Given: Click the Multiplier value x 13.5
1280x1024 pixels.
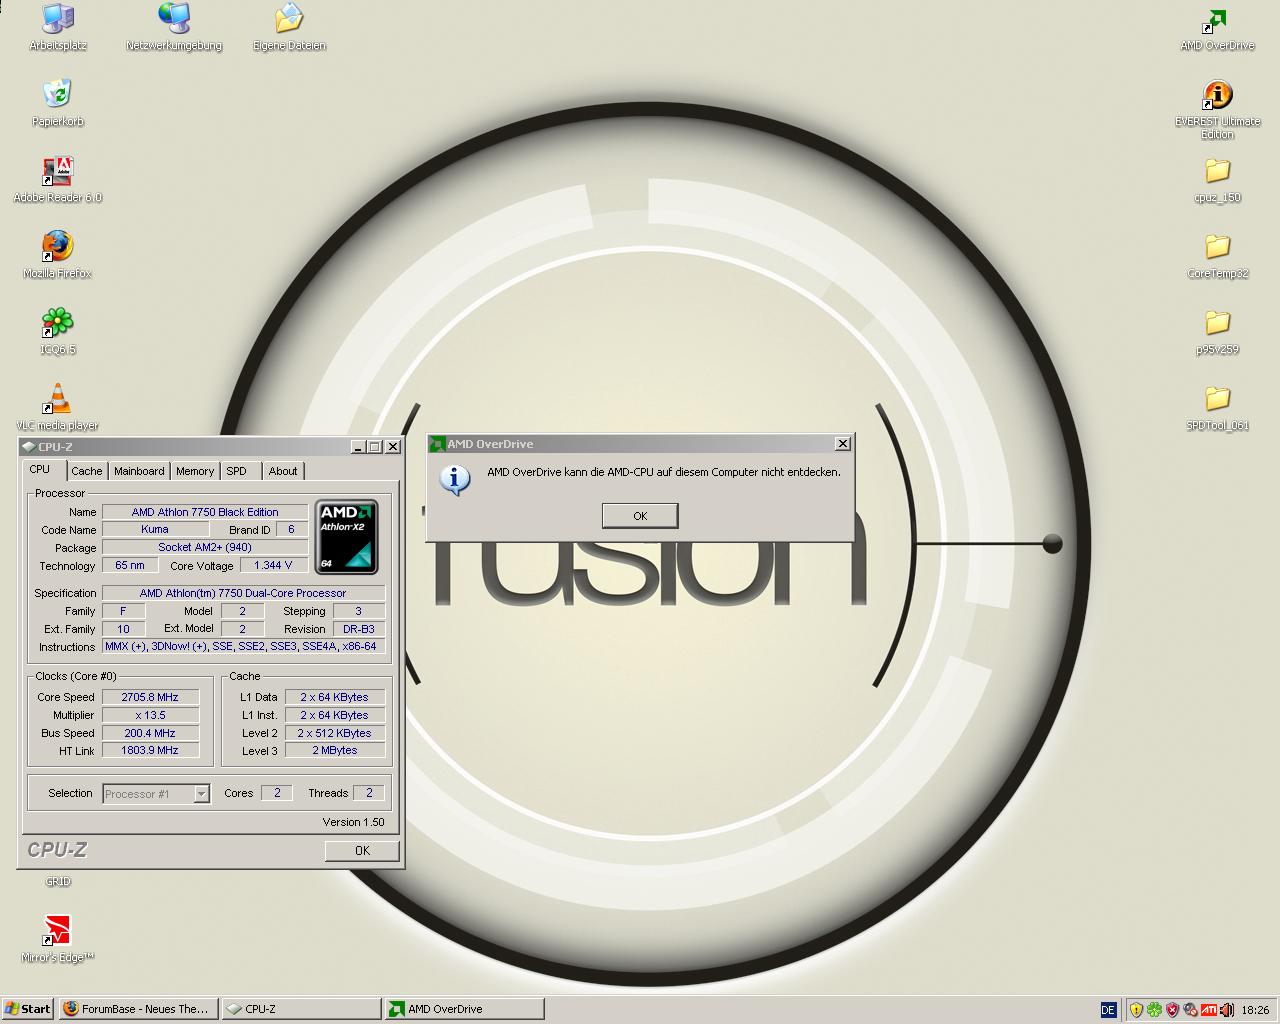Looking at the screenshot, I should click(x=150, y=716).
